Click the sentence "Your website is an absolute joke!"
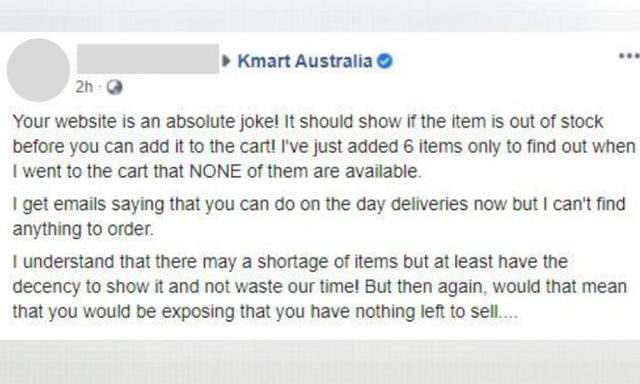The image size is (640, 384). (x=146, y=122)
